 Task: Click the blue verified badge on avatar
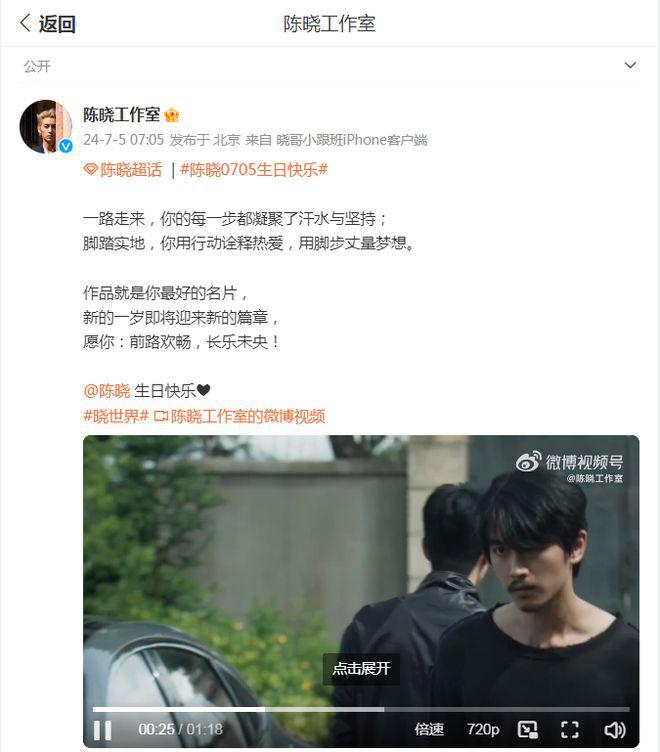point(66,146)
